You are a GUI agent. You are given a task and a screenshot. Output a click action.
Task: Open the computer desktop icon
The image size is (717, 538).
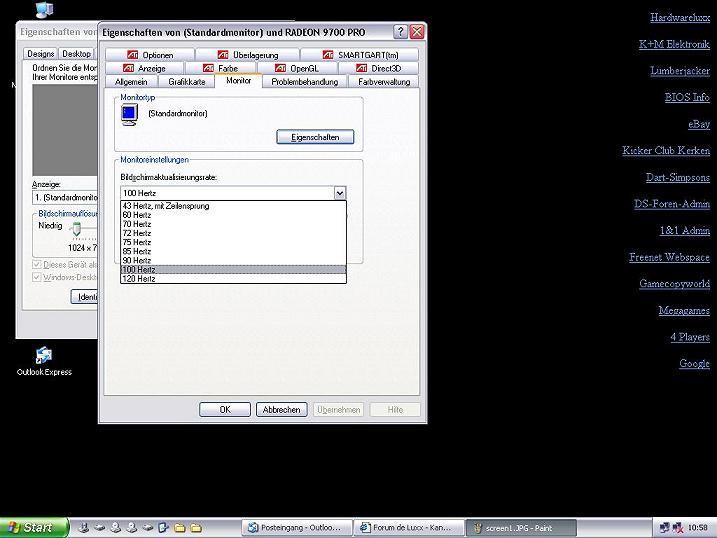click(x=44, y=9)
